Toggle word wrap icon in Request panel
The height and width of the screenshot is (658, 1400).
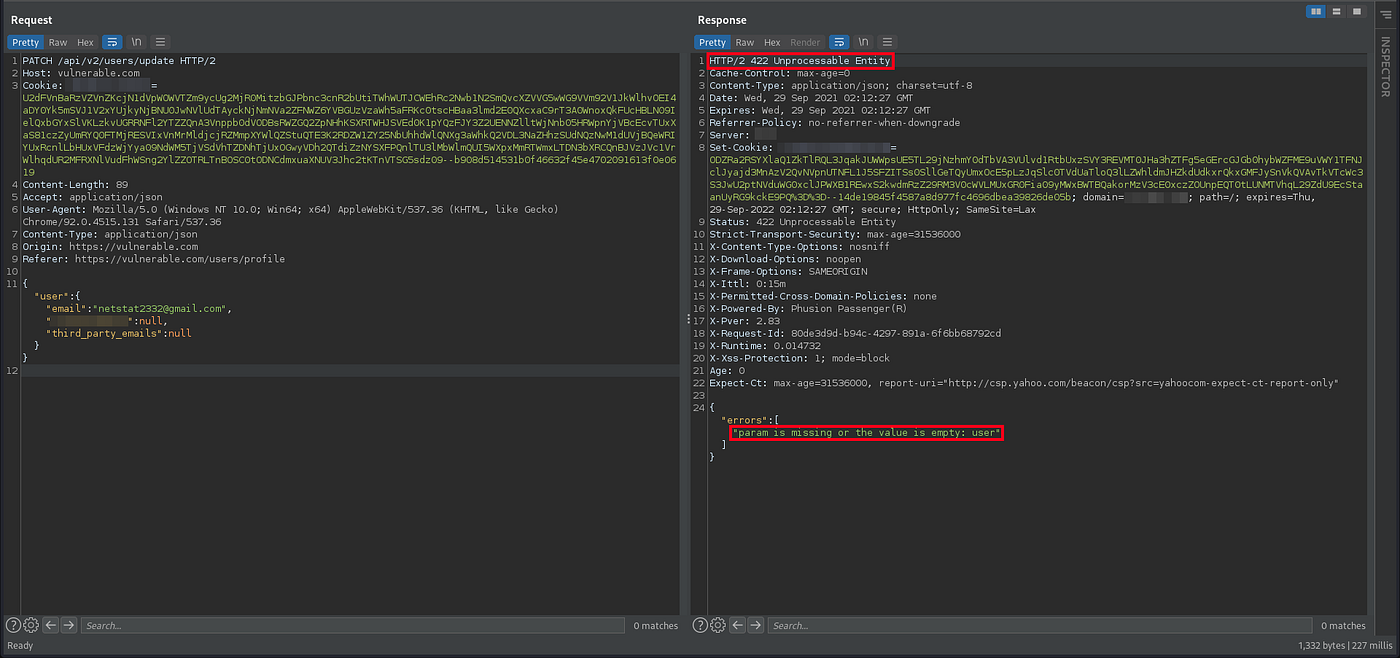pyautogui.click(x=112, y=42)
